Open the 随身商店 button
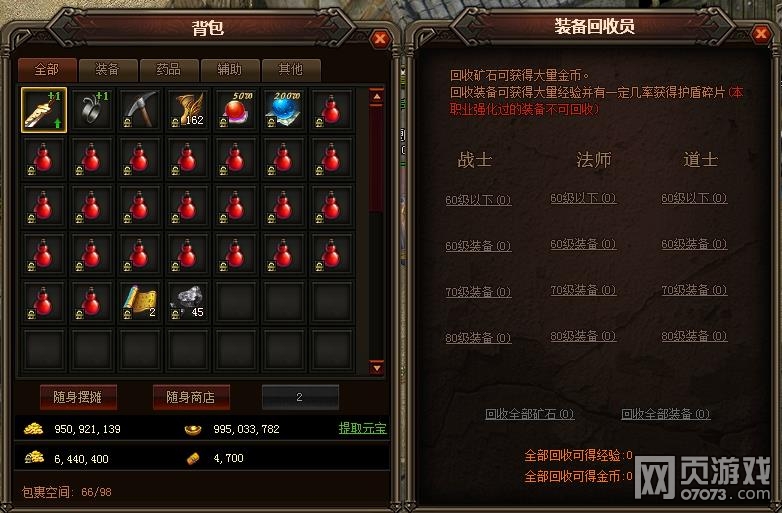The height and width of the screenshot is (513, 782). tap(191, 397)
